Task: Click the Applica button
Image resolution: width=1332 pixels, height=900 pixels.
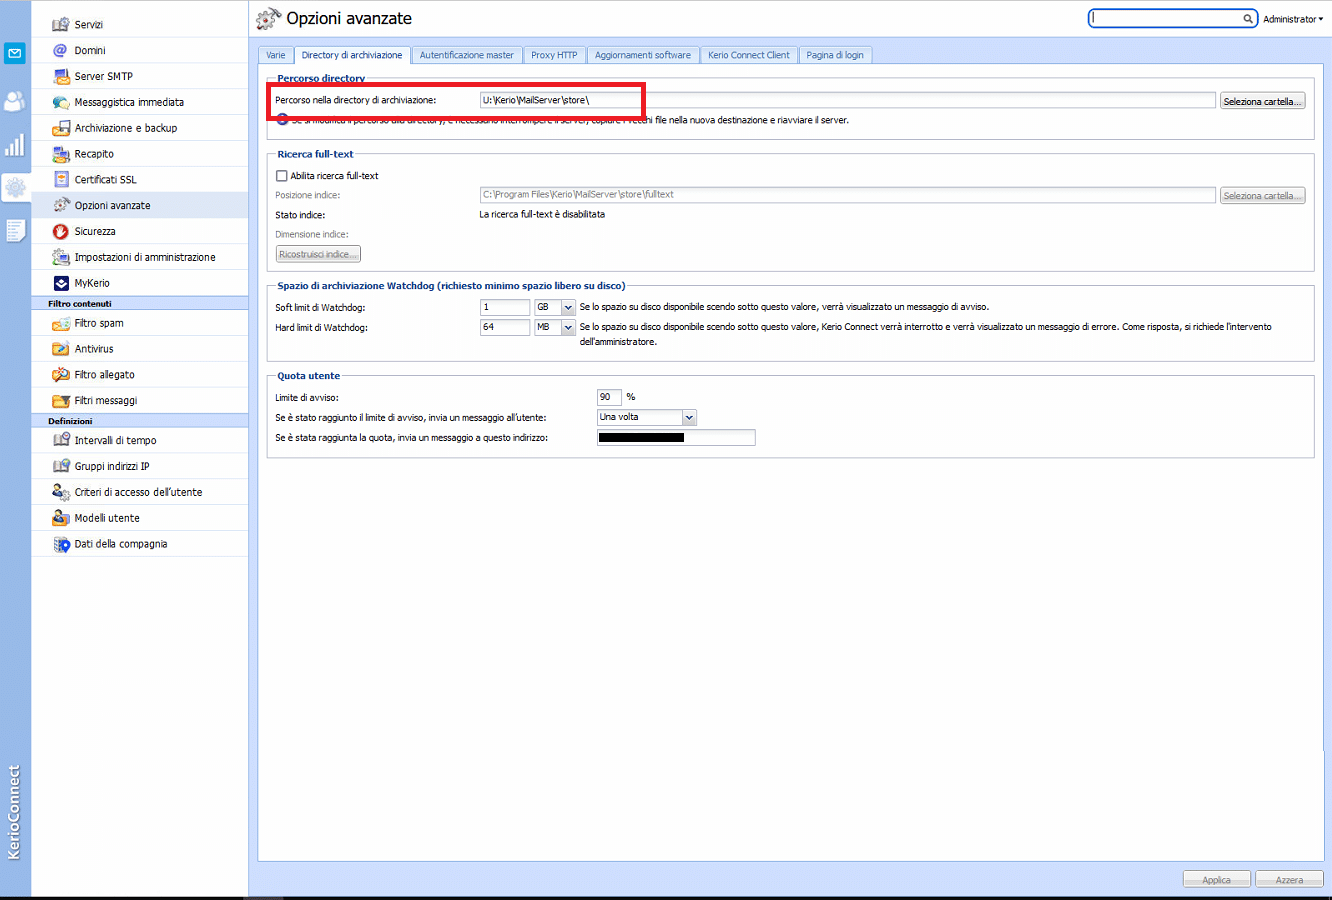Action: coord(1217,879)
